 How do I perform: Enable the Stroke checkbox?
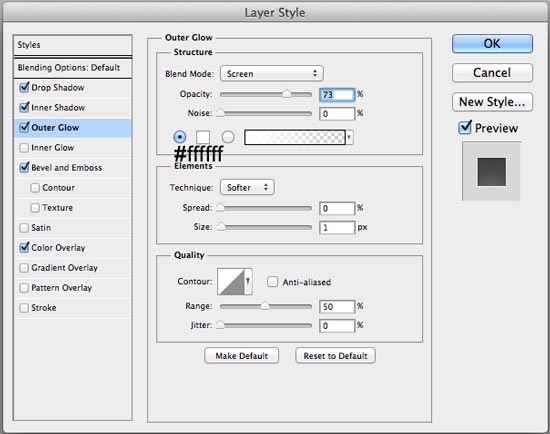coord(24,308)
